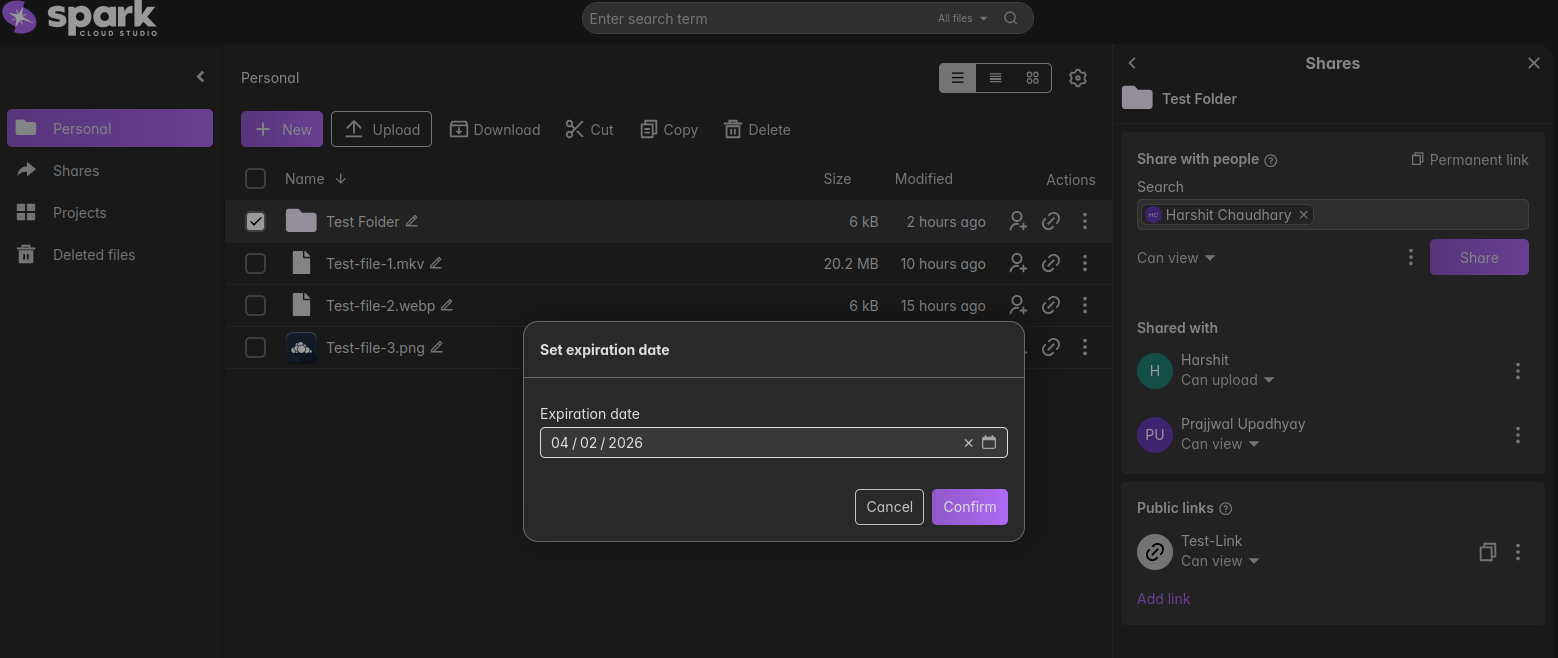This screenshot has width=1558, height=658.
Task: Open view settings gear icon
Action: [x=1077, y=78]
